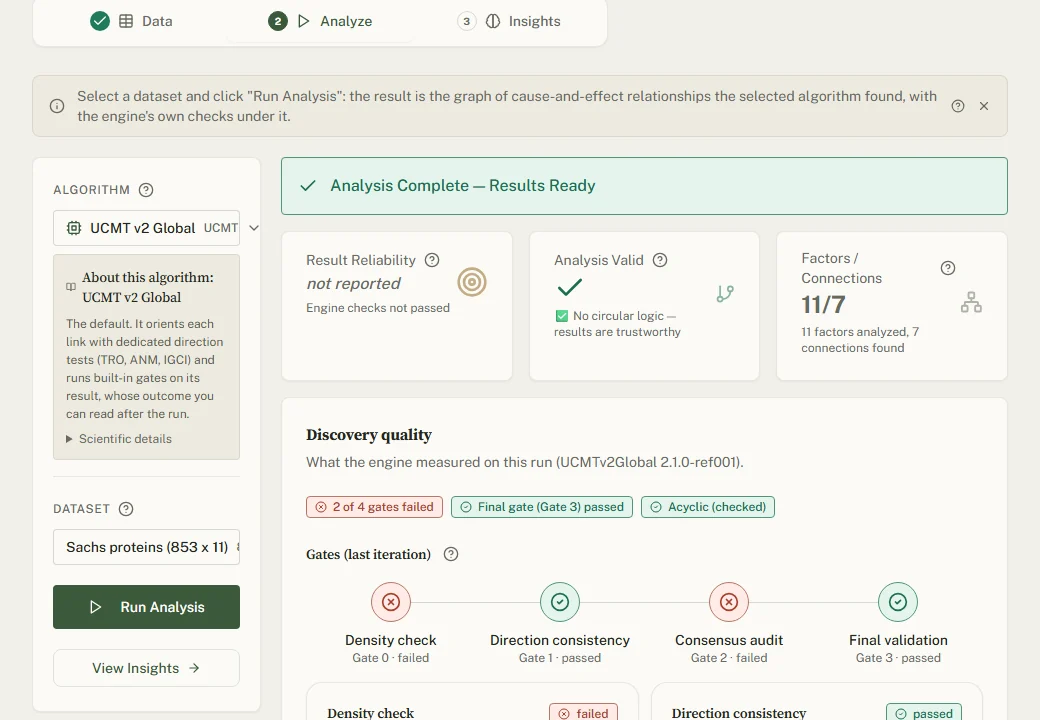Click the failed badge on Density check card
The height and width of the screenshot is (720, 1040).
(584, 713)
